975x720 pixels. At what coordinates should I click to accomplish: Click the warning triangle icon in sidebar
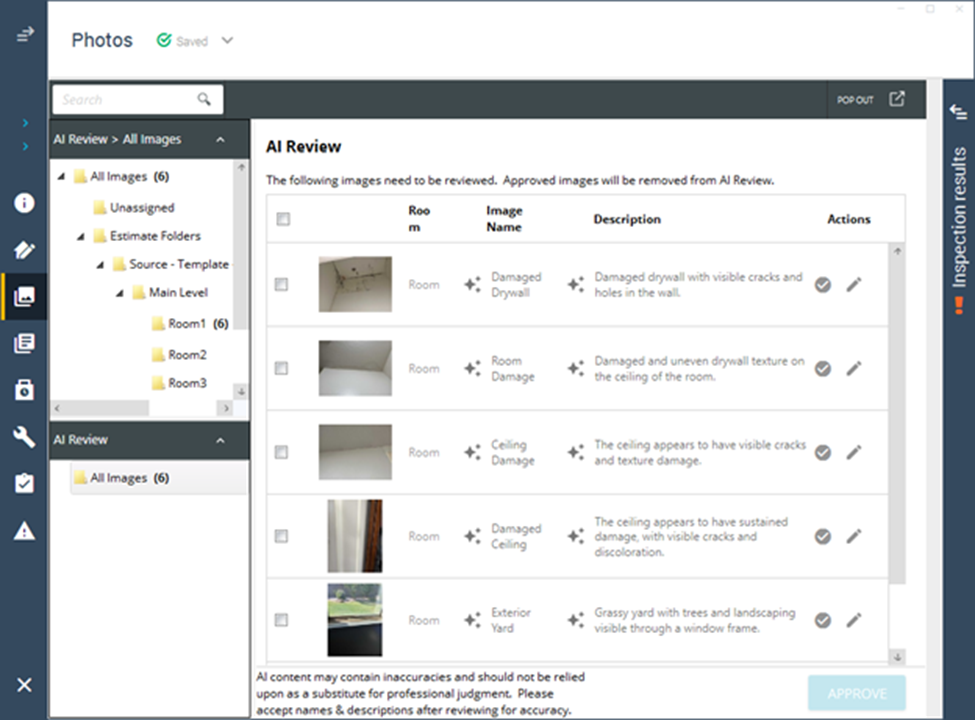pyautogui.click(x=24, y=531)
